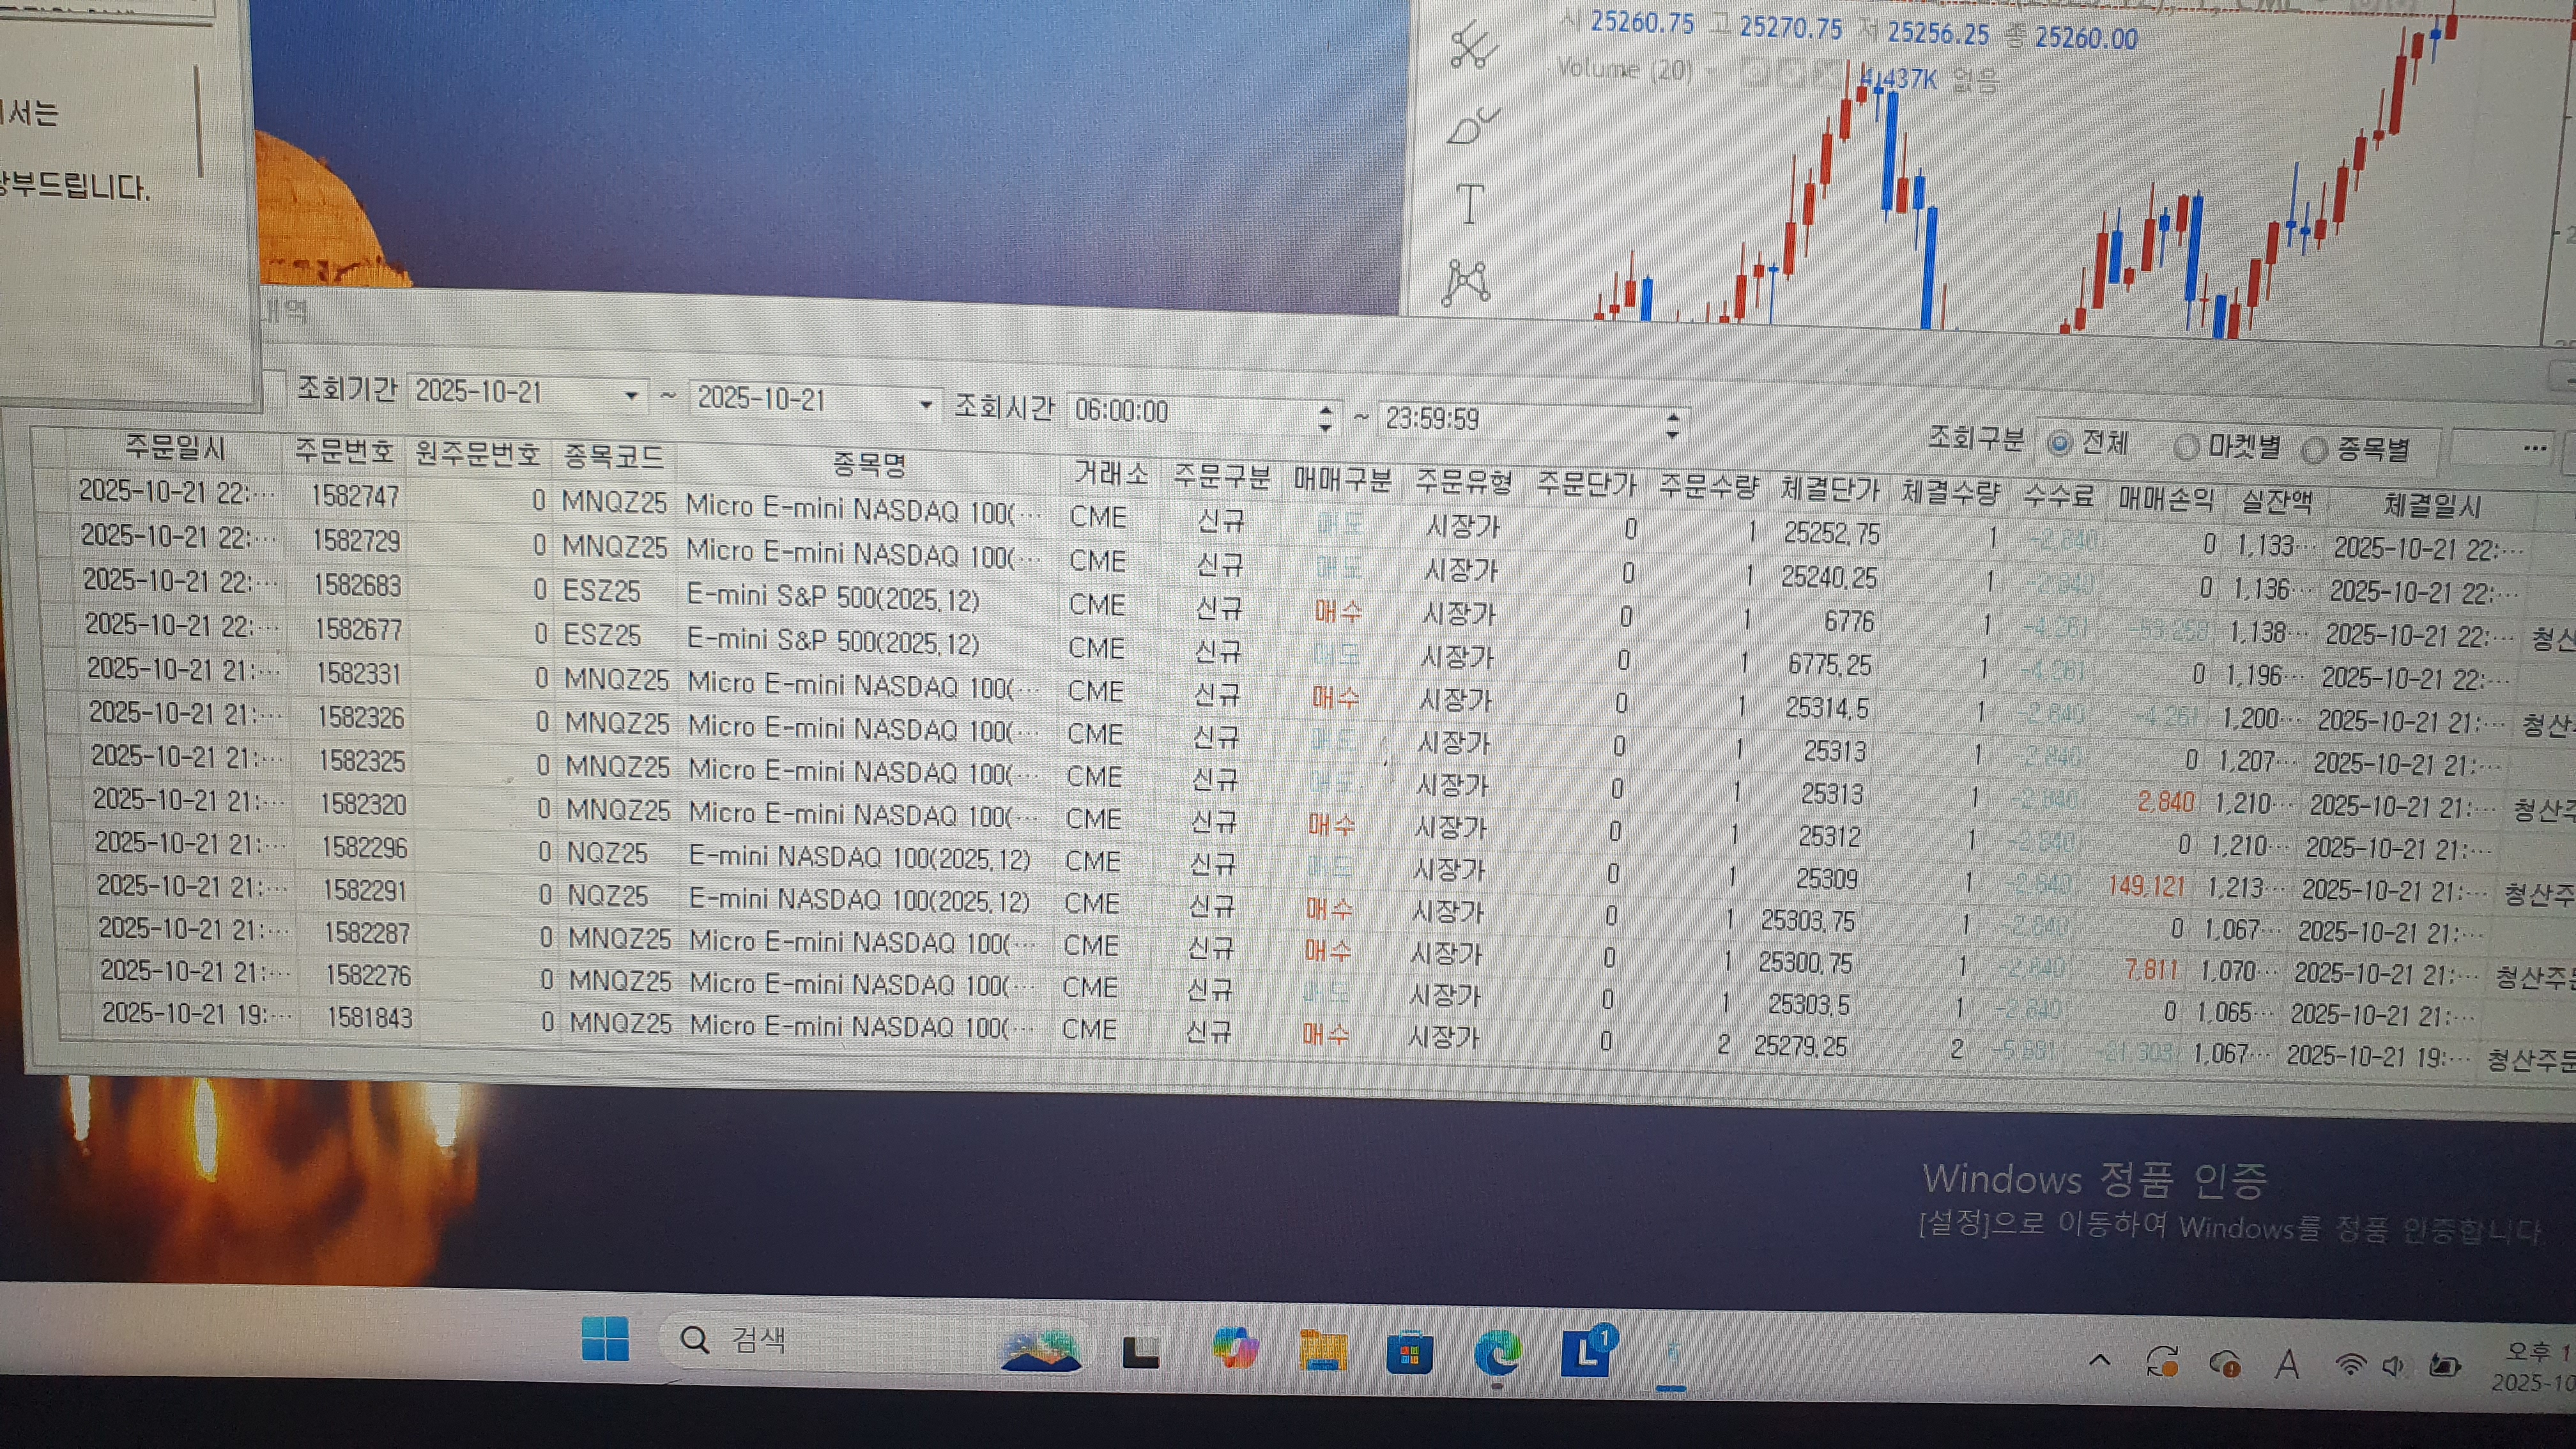The image size is (2576, 1449).
Task: Select the 종목별 radio button
Action: pos(2314,451)
